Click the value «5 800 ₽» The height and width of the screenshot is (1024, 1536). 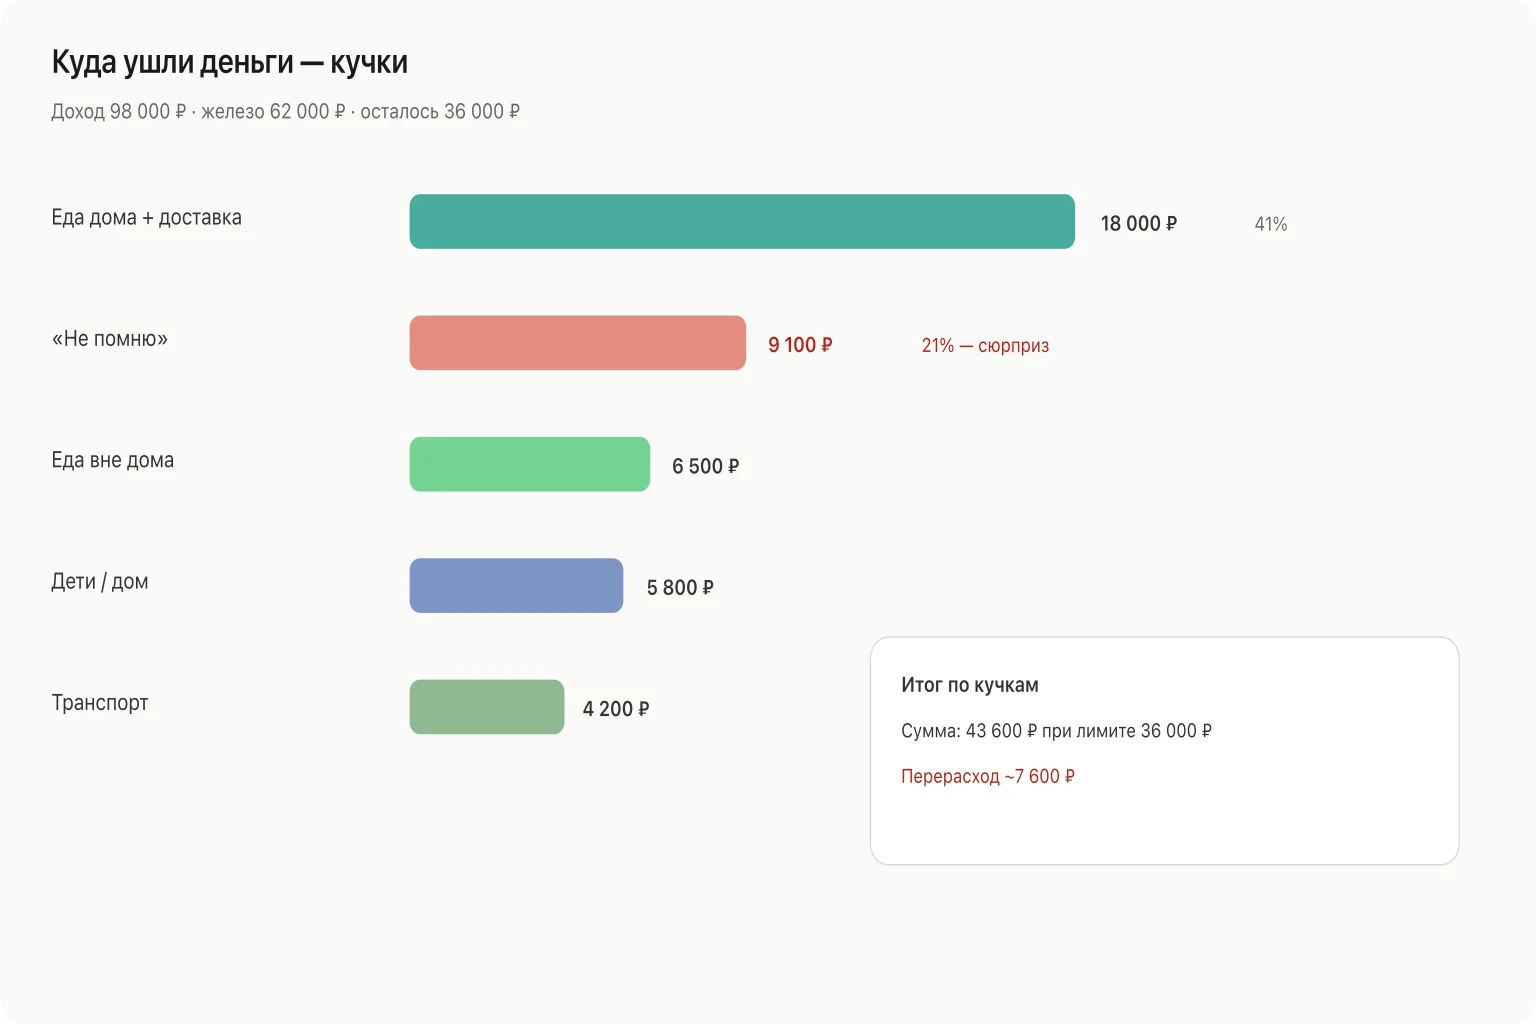(680, 588)
